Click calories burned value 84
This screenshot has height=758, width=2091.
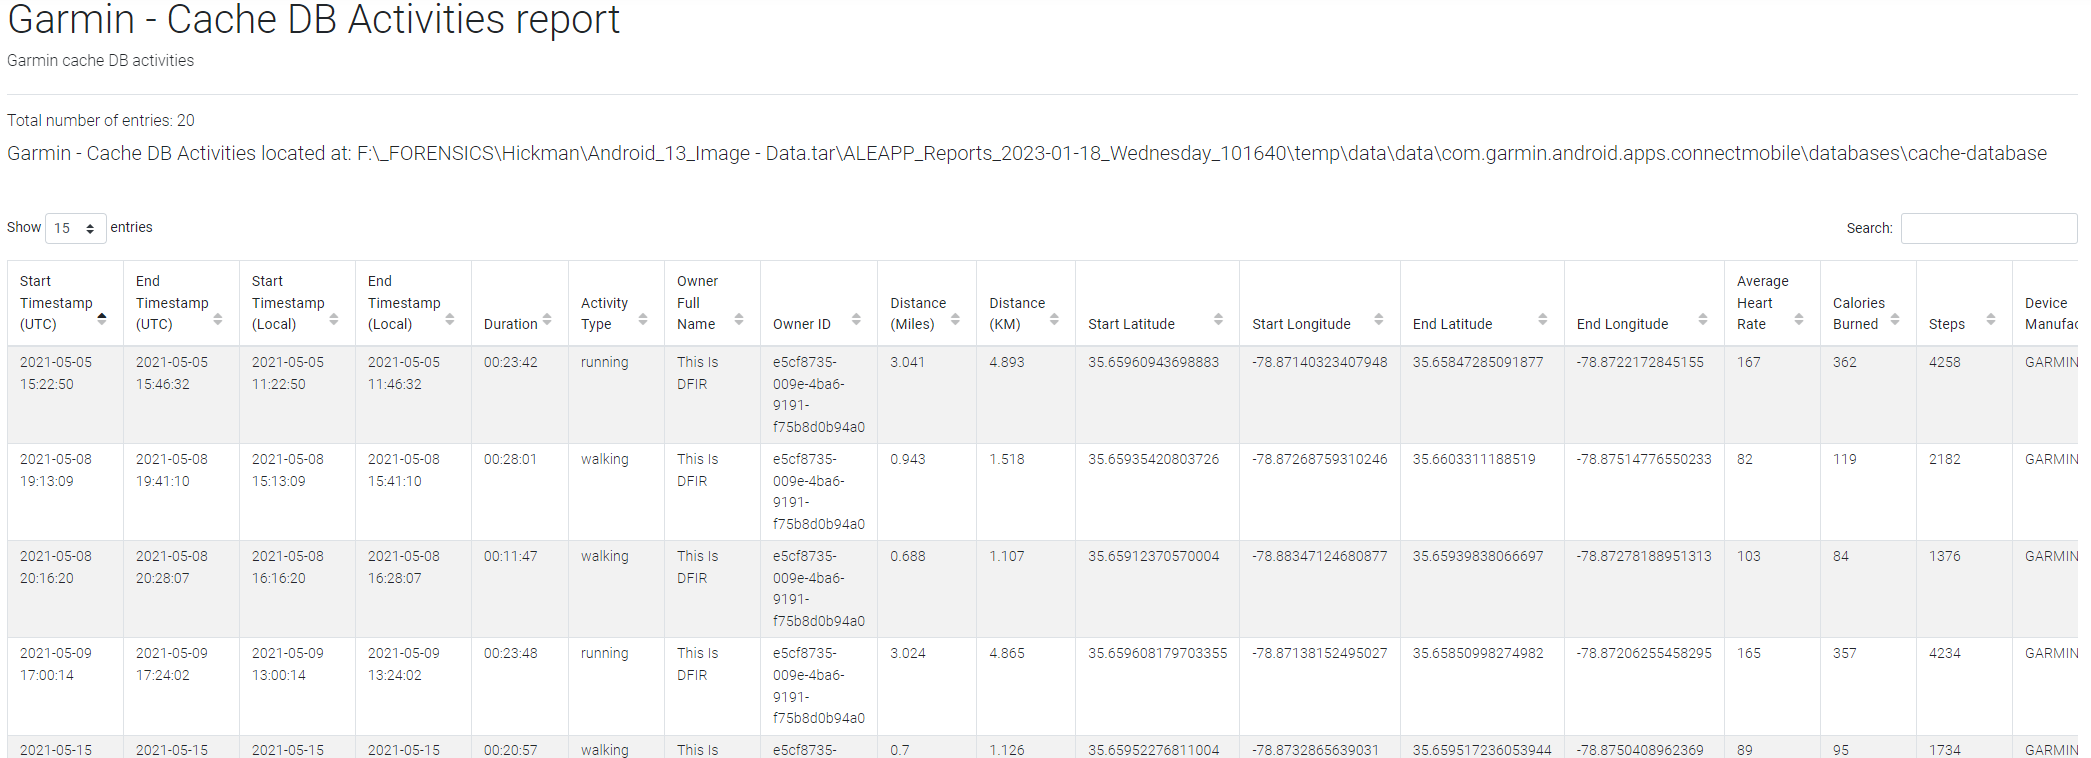click(1840, 556)
